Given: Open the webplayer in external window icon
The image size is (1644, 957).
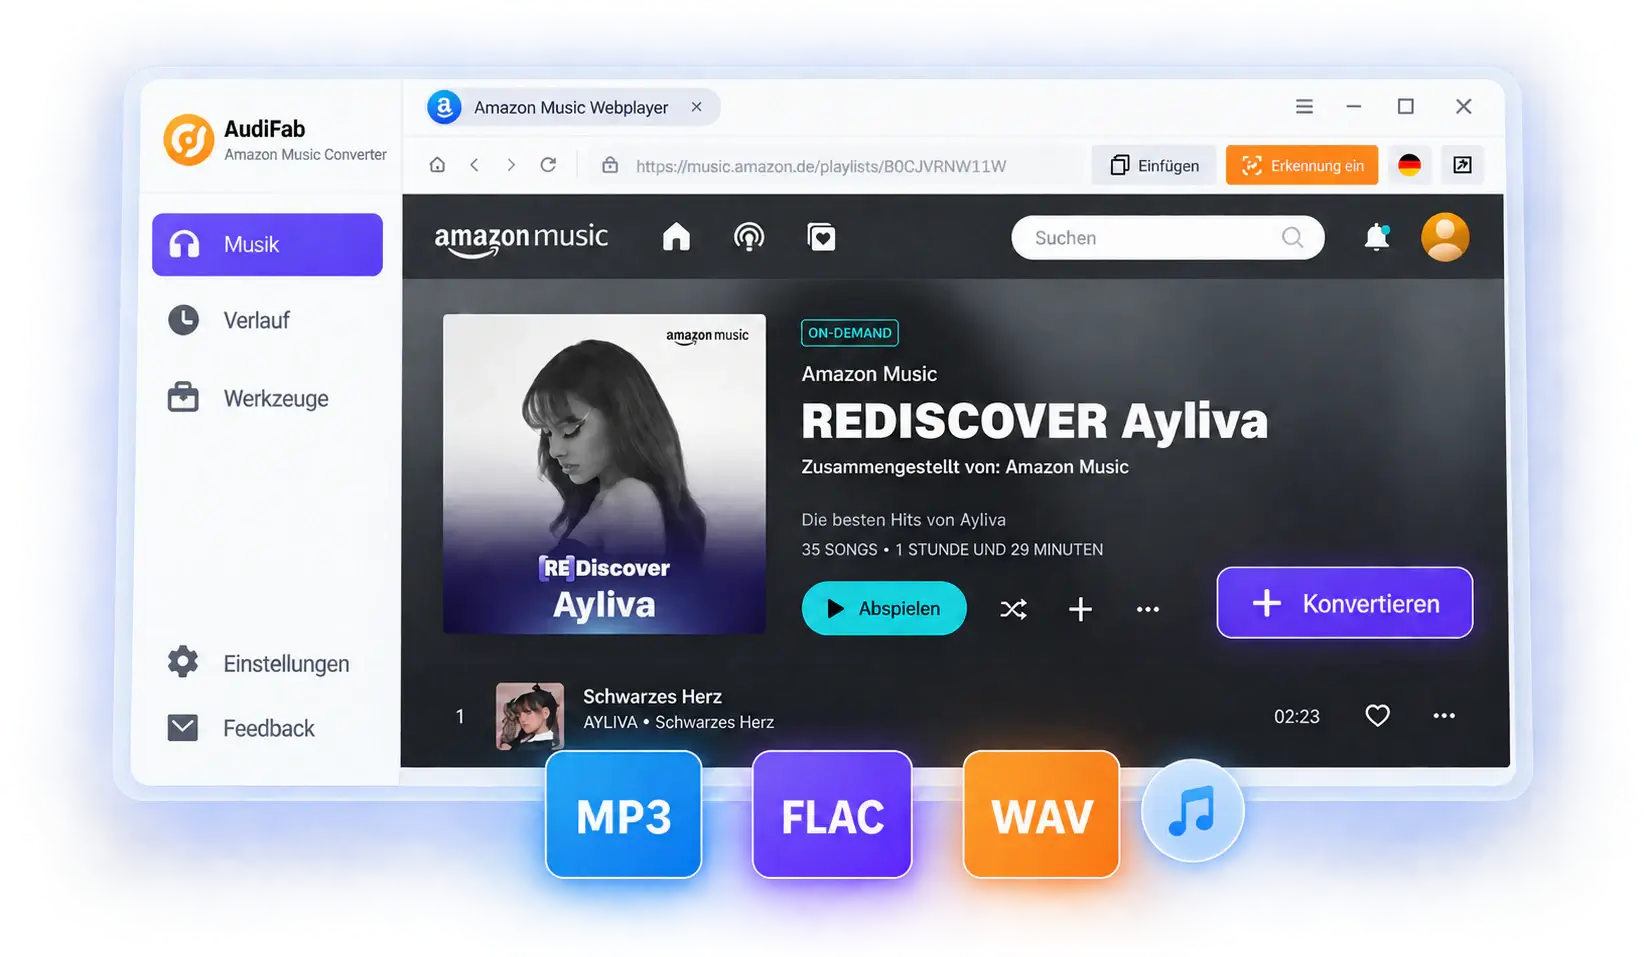Looking at the screenshot, I should [1462, 165].
